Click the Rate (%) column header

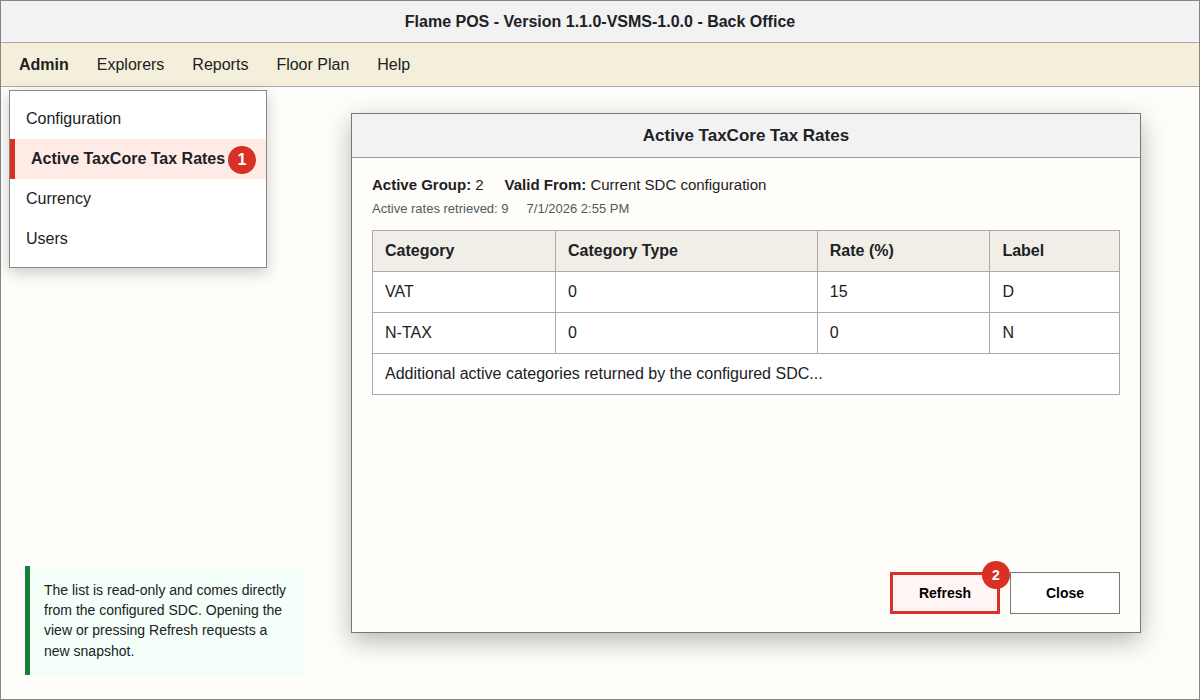coord(904,251)
